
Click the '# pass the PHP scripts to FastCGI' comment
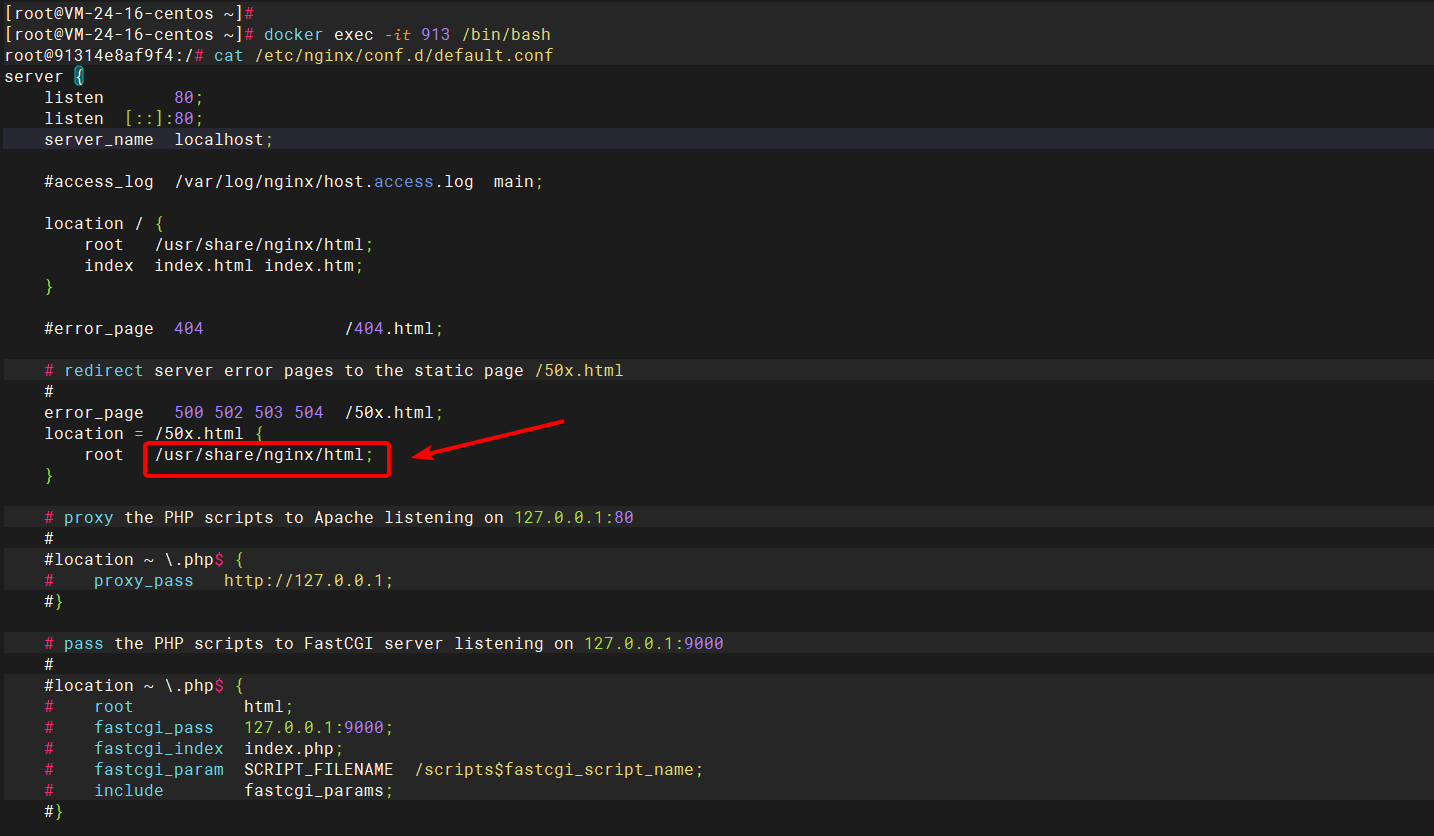[x=384, y=644]
